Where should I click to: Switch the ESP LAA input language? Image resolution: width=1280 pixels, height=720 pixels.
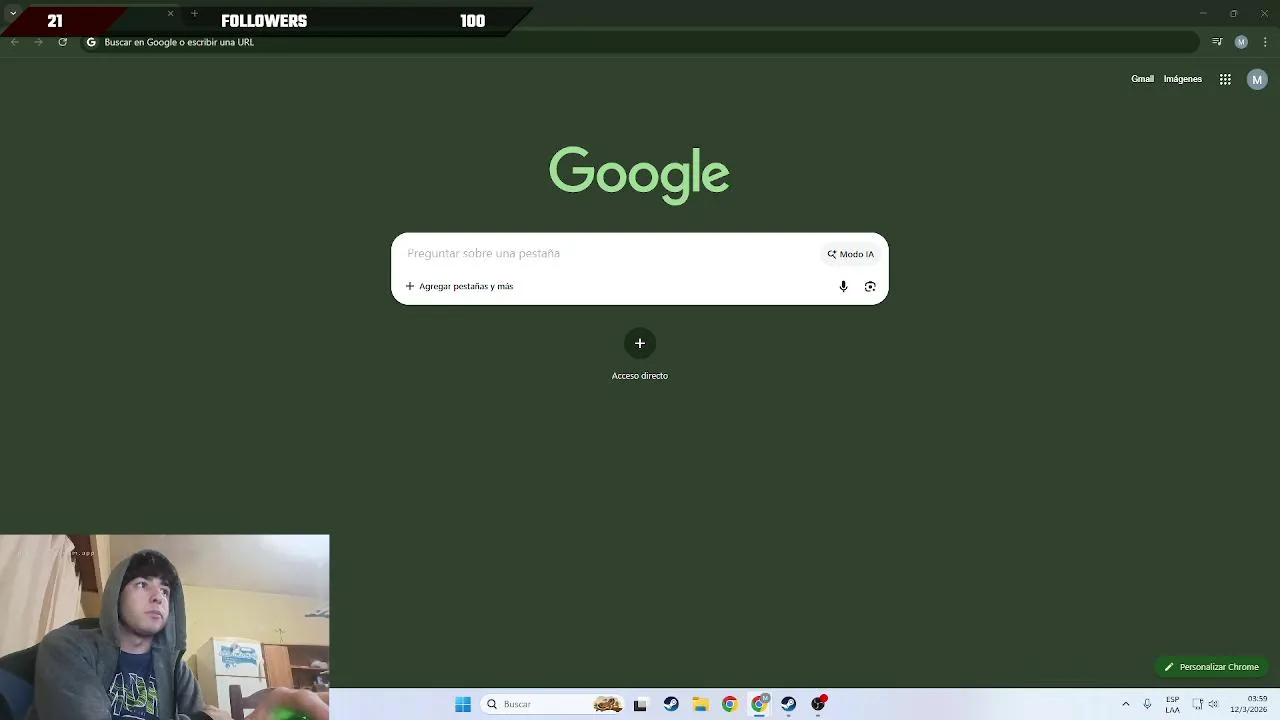[x=1172, y=704]
